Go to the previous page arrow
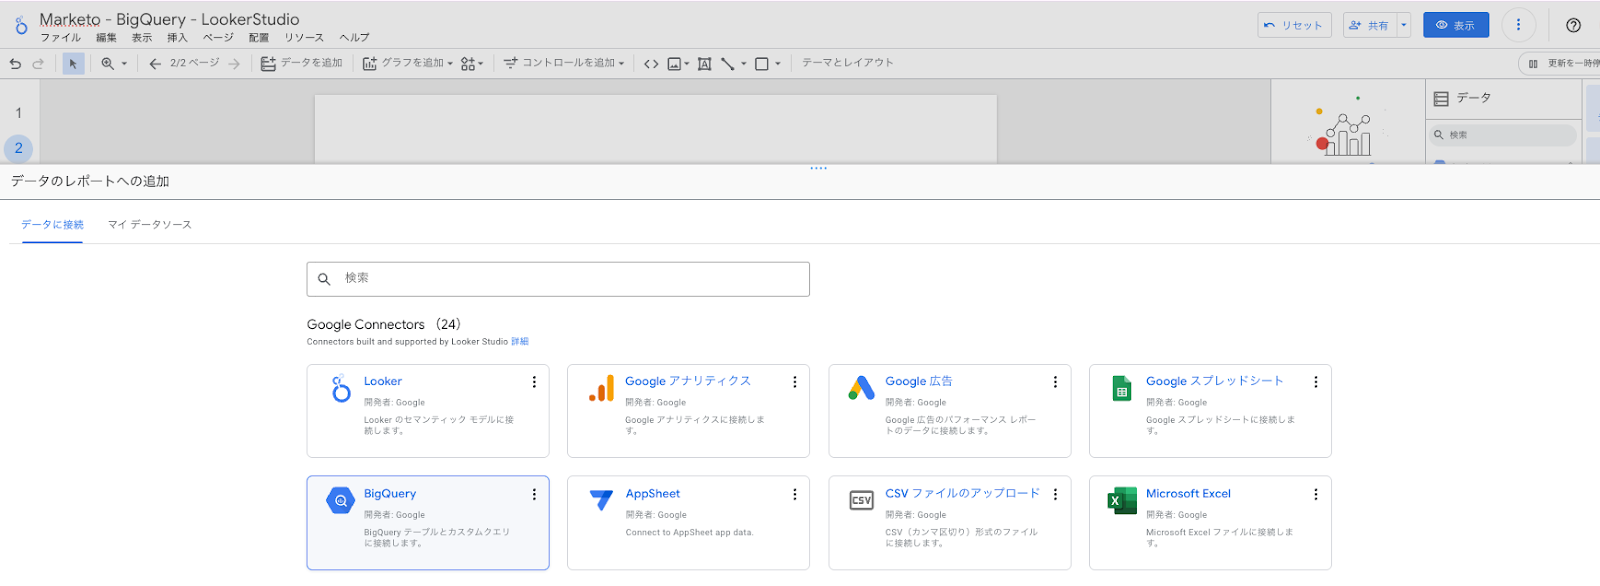This screenshot has height=586, width=1600. pos(155,64)
